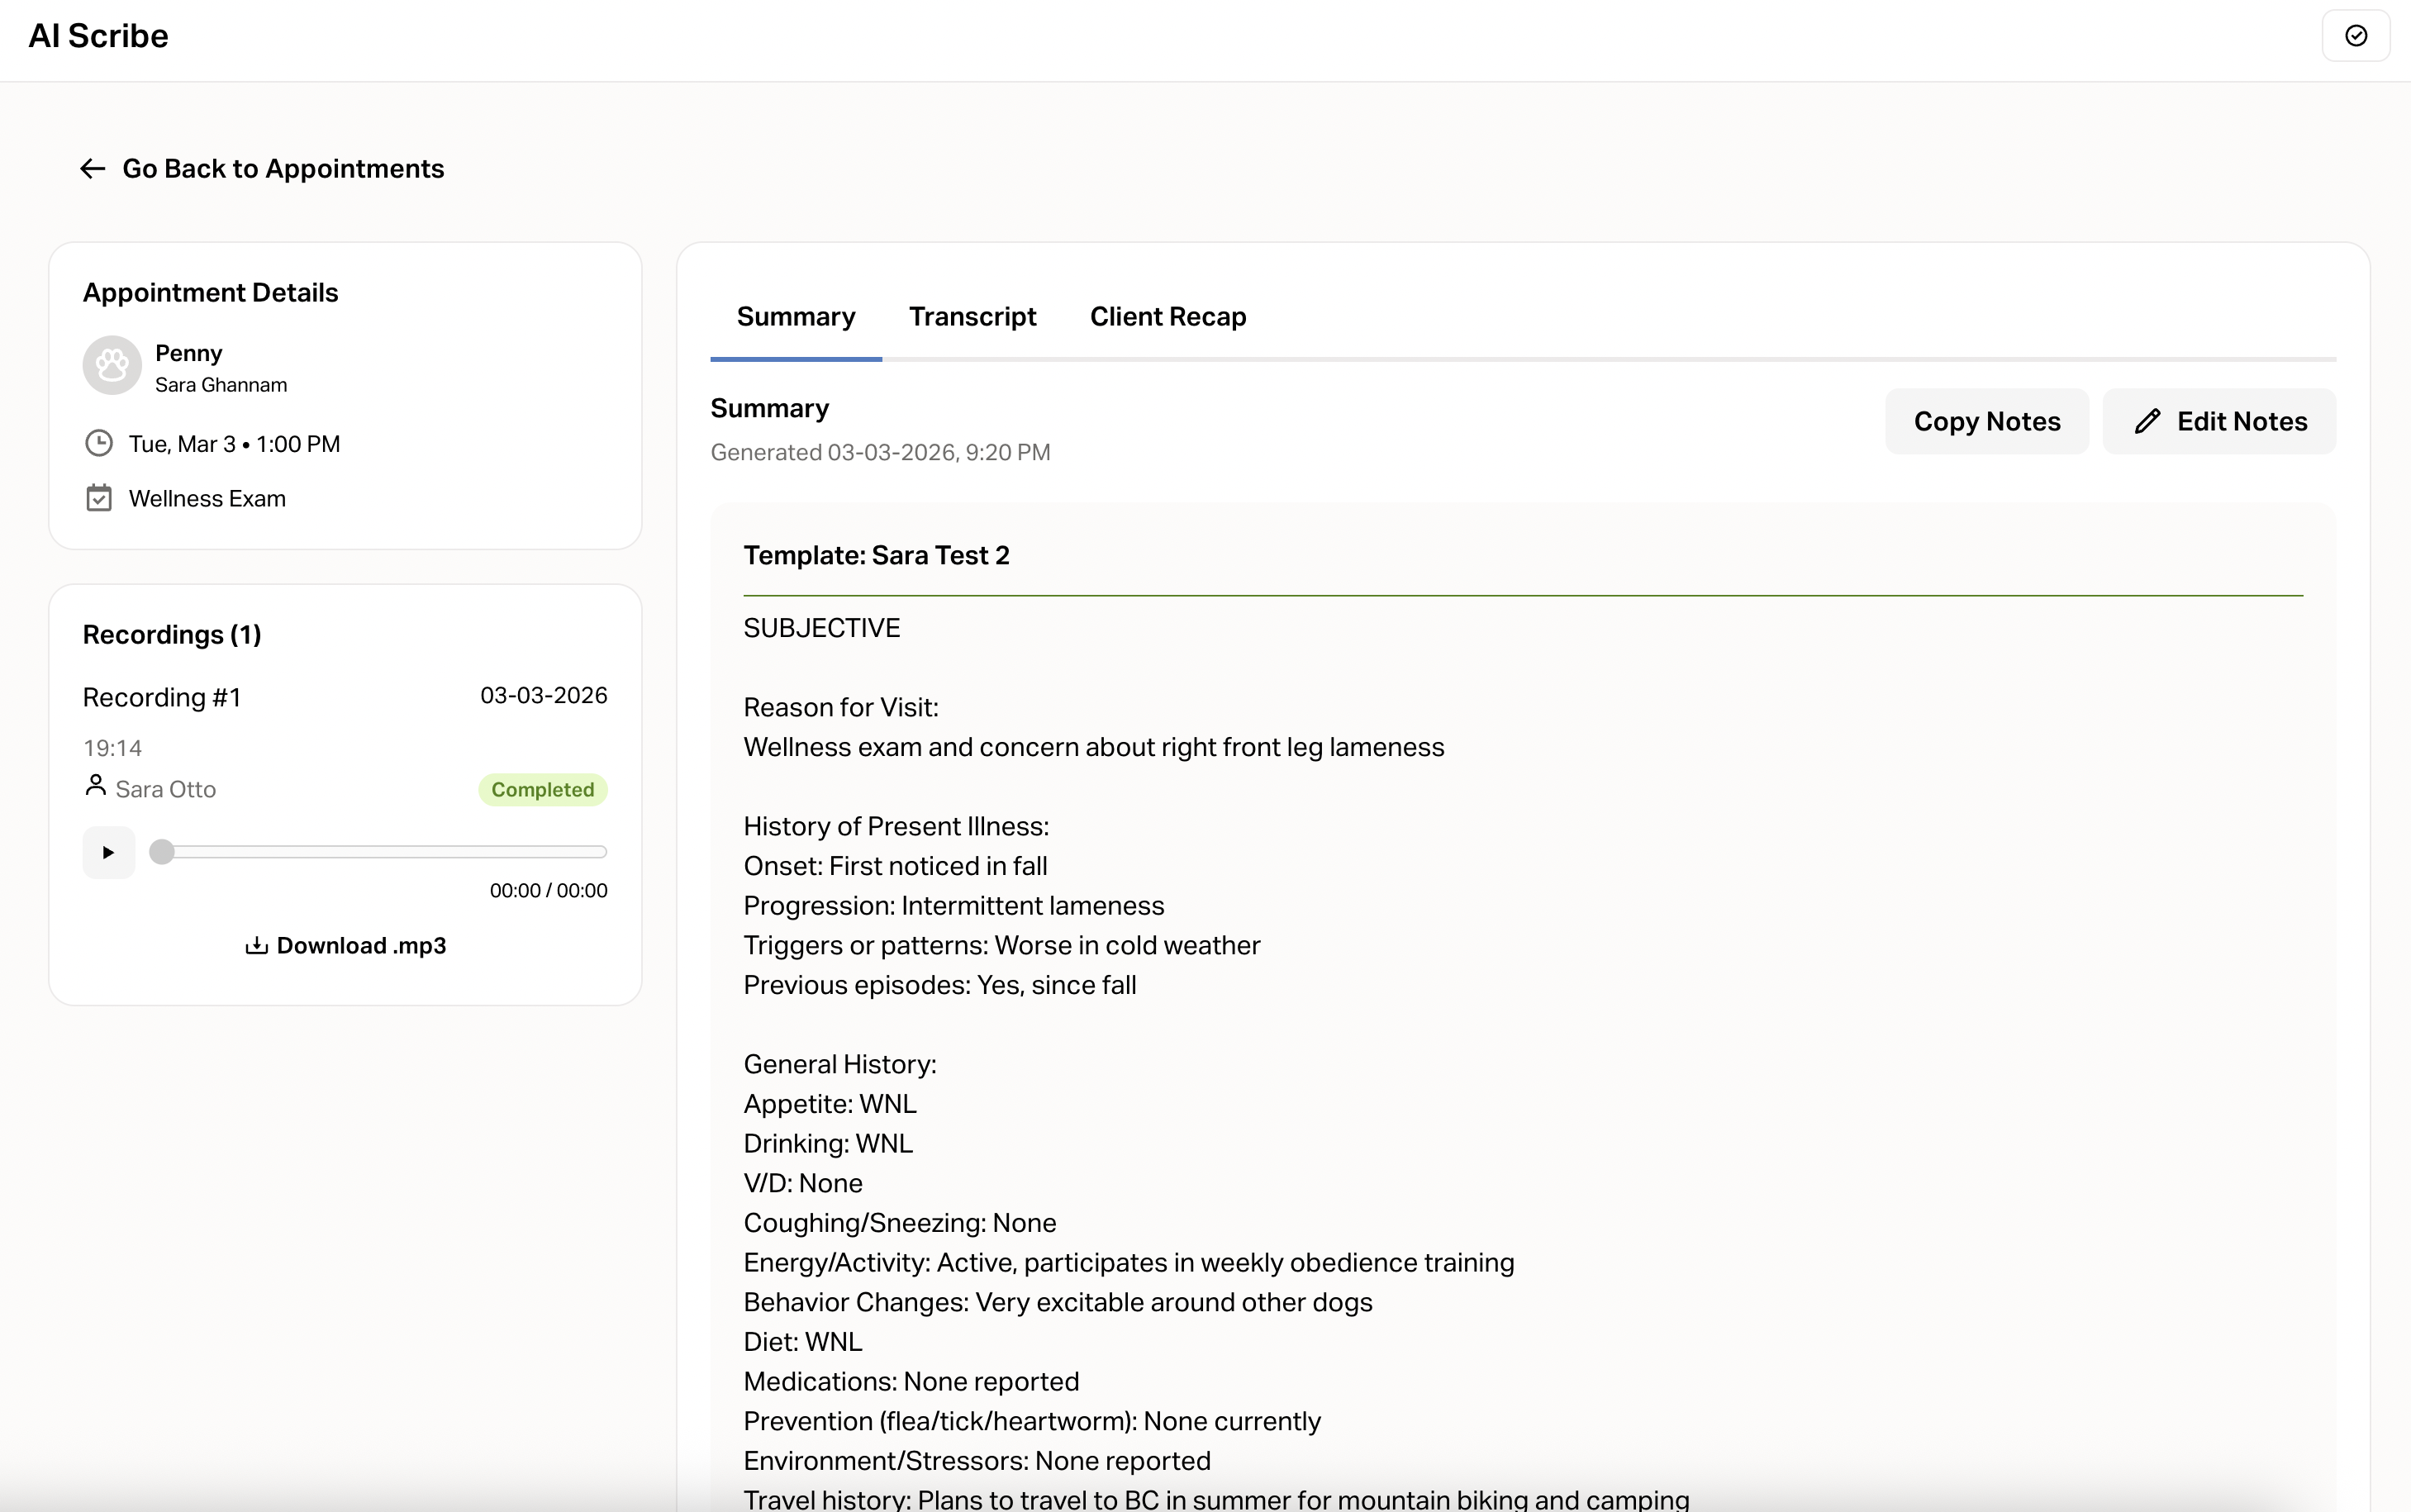Click the calendar check icon beside Wellness Exam
Image resolution: width=2411 pixels, height=1512 pixels.
click(99, 498)
